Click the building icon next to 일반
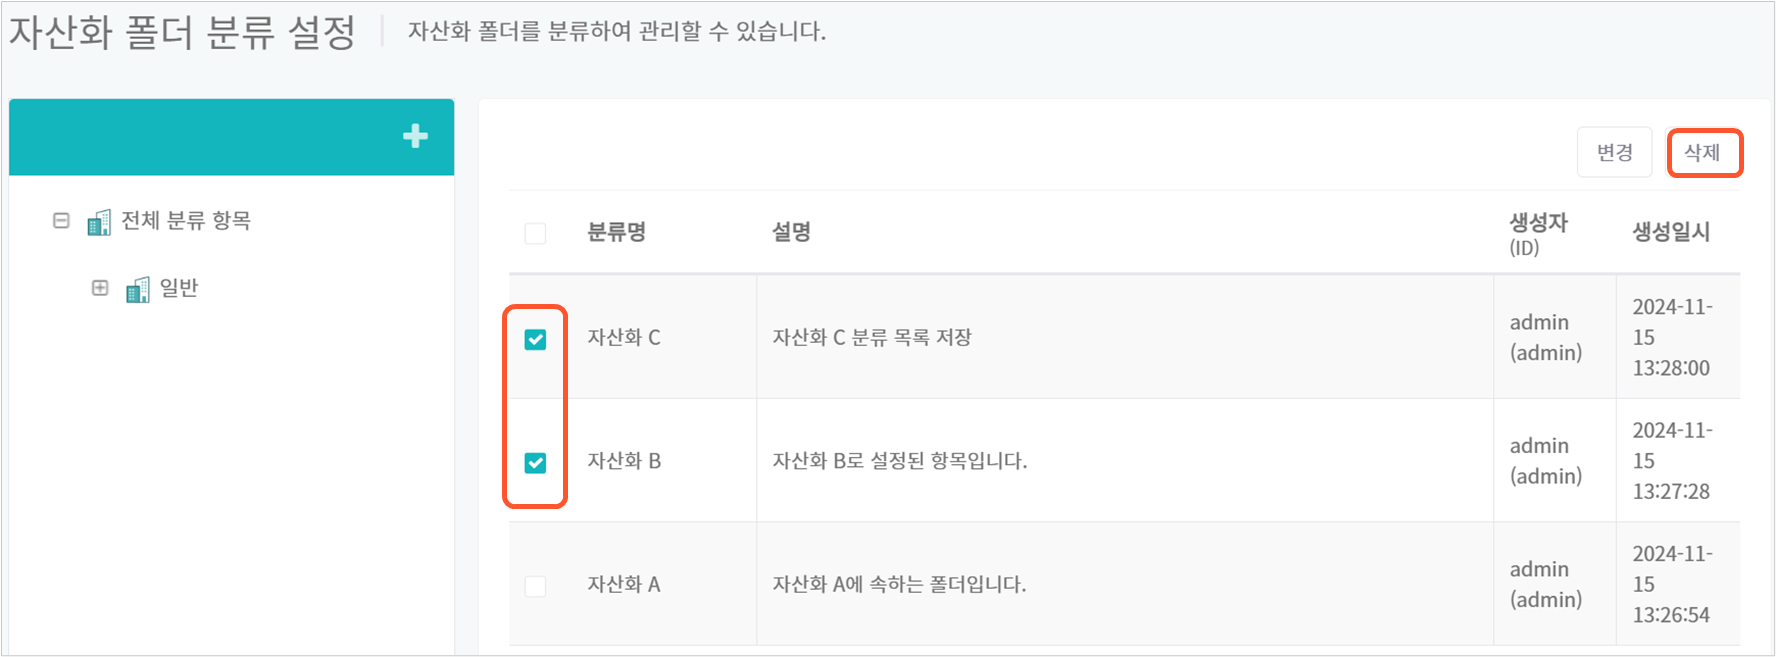The image size is (1776, 657). pyautogui.click(x=138, y=290)
